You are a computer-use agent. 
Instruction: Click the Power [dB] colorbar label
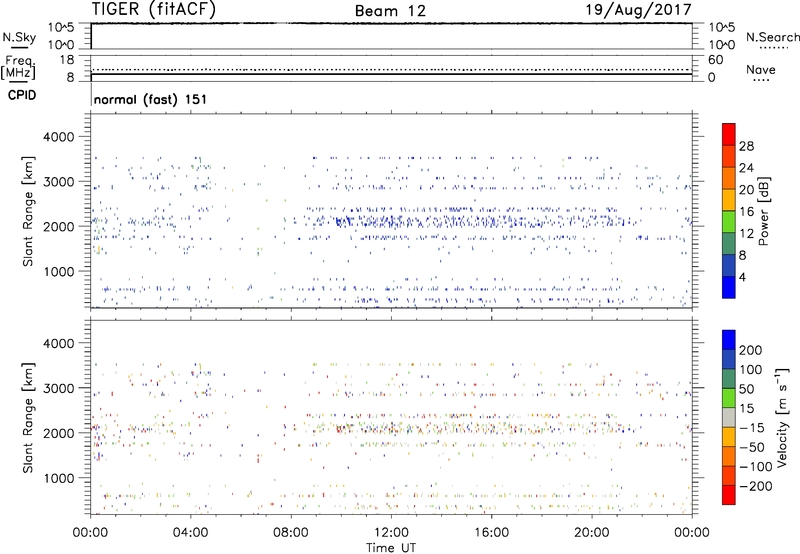click(x=763, y=211)
